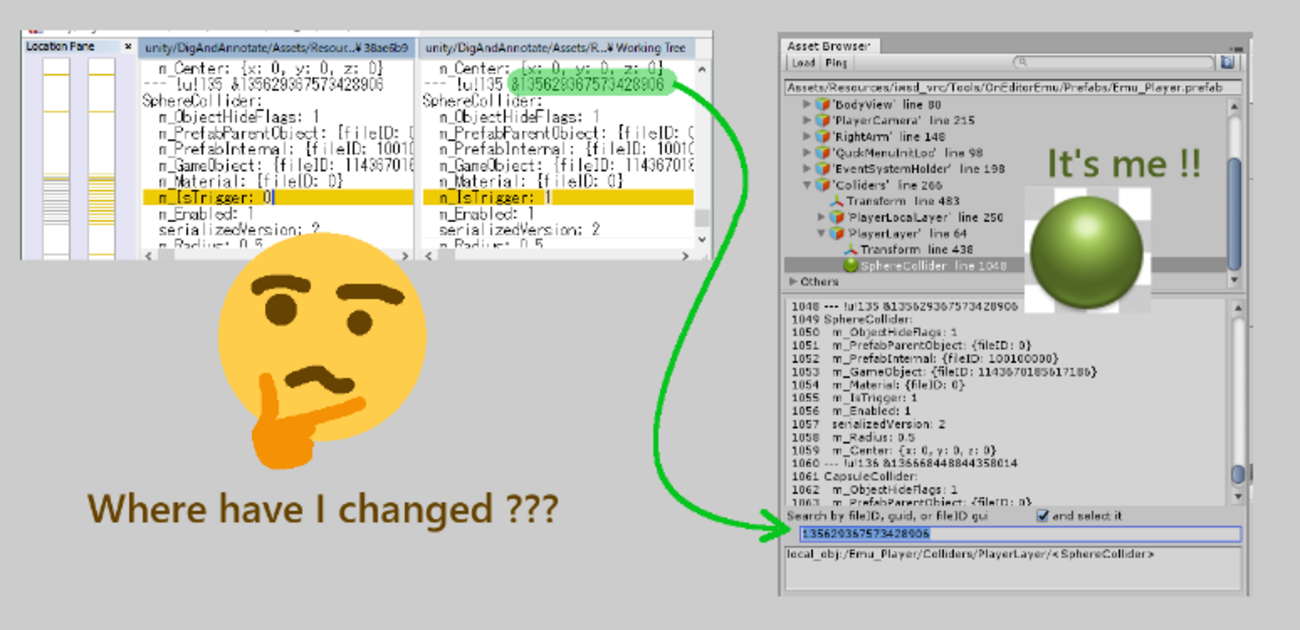
Task: Click the 'QuickMenuInitLoc' prefab cube icon
Action: pos(823,153)
